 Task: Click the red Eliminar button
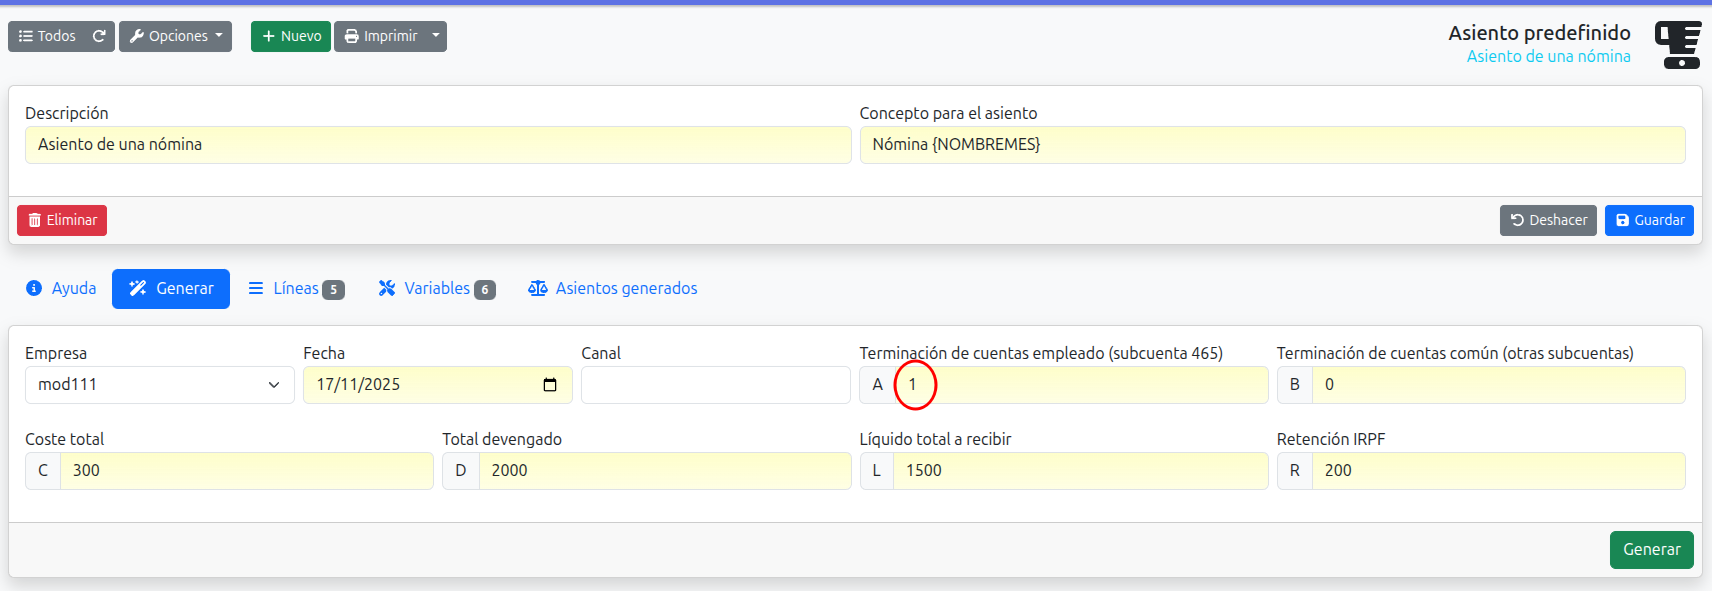(x=62, y=220)
